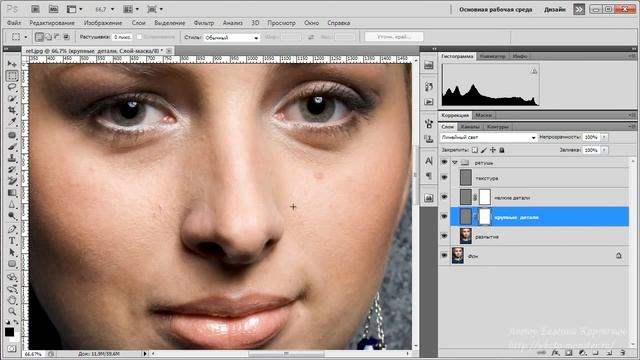Toggle lock all padlock in Layers panel
This screenshot has height=360, width=640.
pyautogui.click(x=502, y=150)
